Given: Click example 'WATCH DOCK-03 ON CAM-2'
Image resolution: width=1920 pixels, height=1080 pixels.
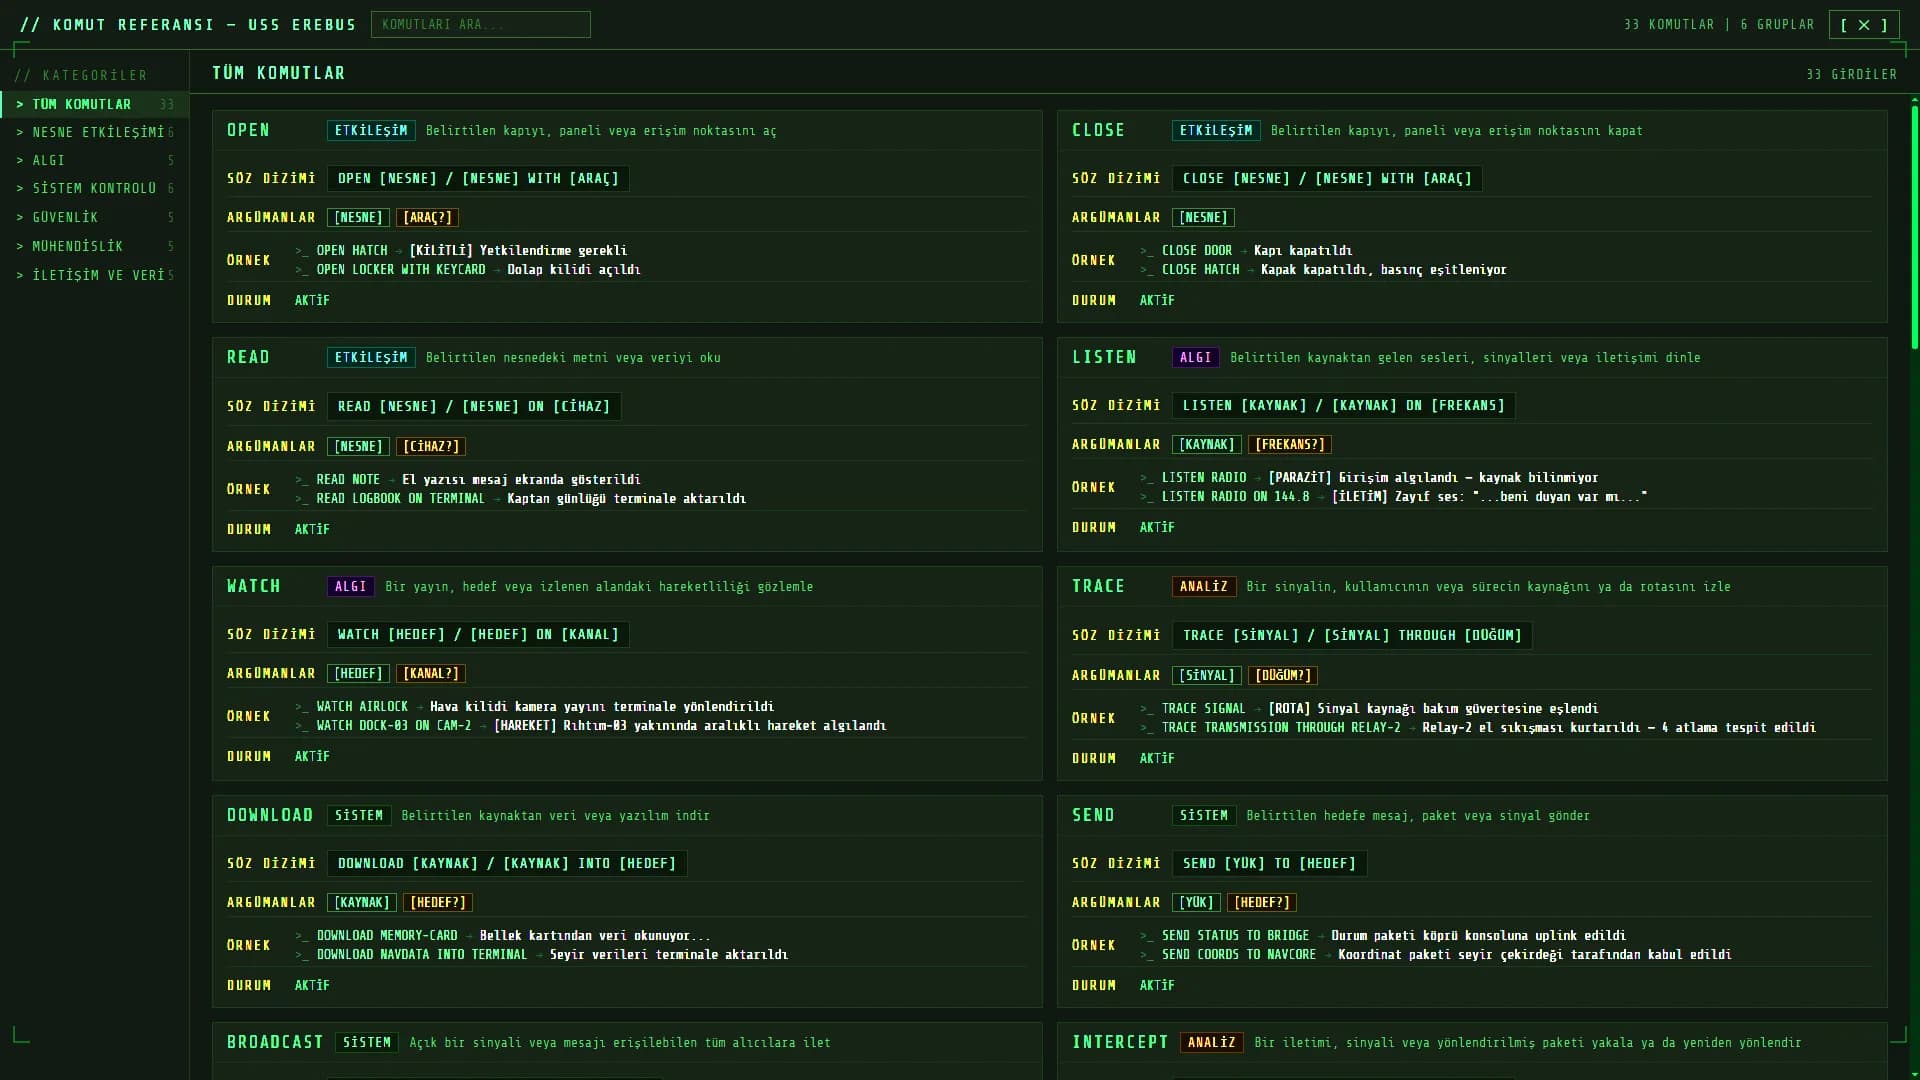Looking at the screenshot, I should (394, 725).
